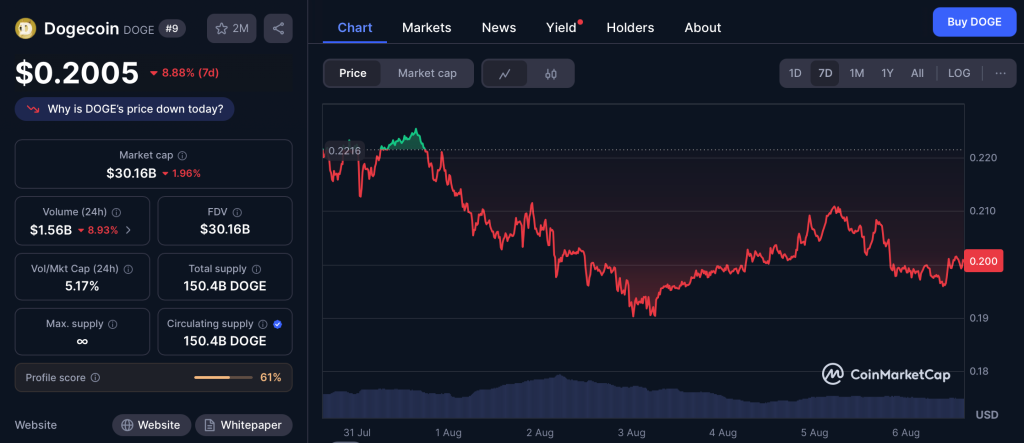Expand Volume (24h) details chevron
This screenshot has height=443, width=1024.
click(128, 229)
